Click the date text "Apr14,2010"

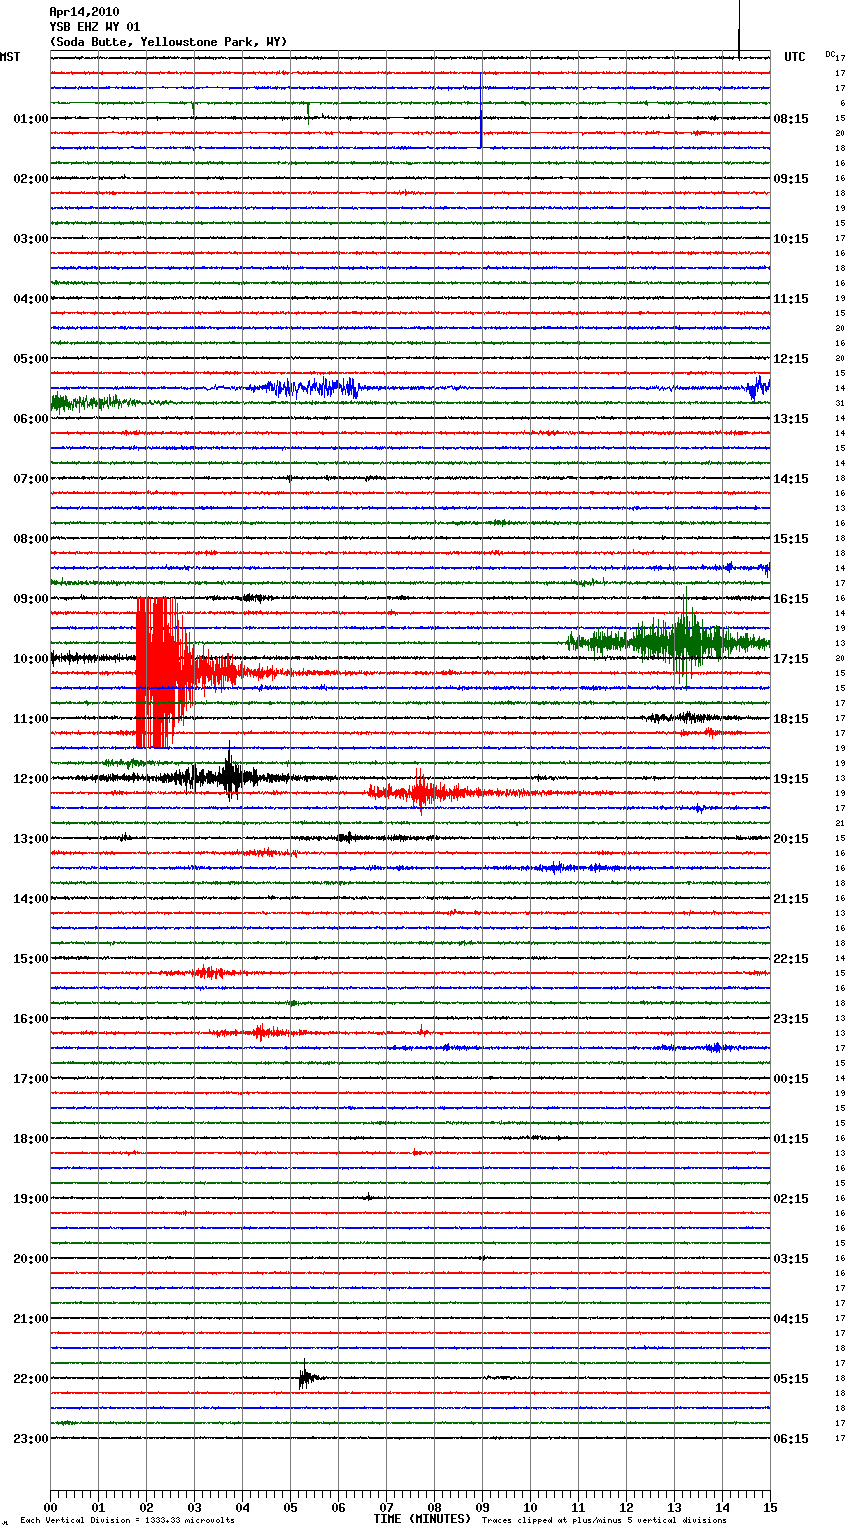click(x=84, y=12)
